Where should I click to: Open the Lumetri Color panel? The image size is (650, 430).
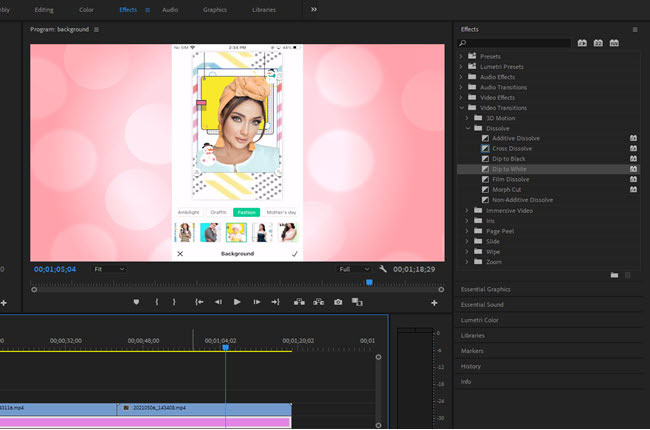[480, 320]
